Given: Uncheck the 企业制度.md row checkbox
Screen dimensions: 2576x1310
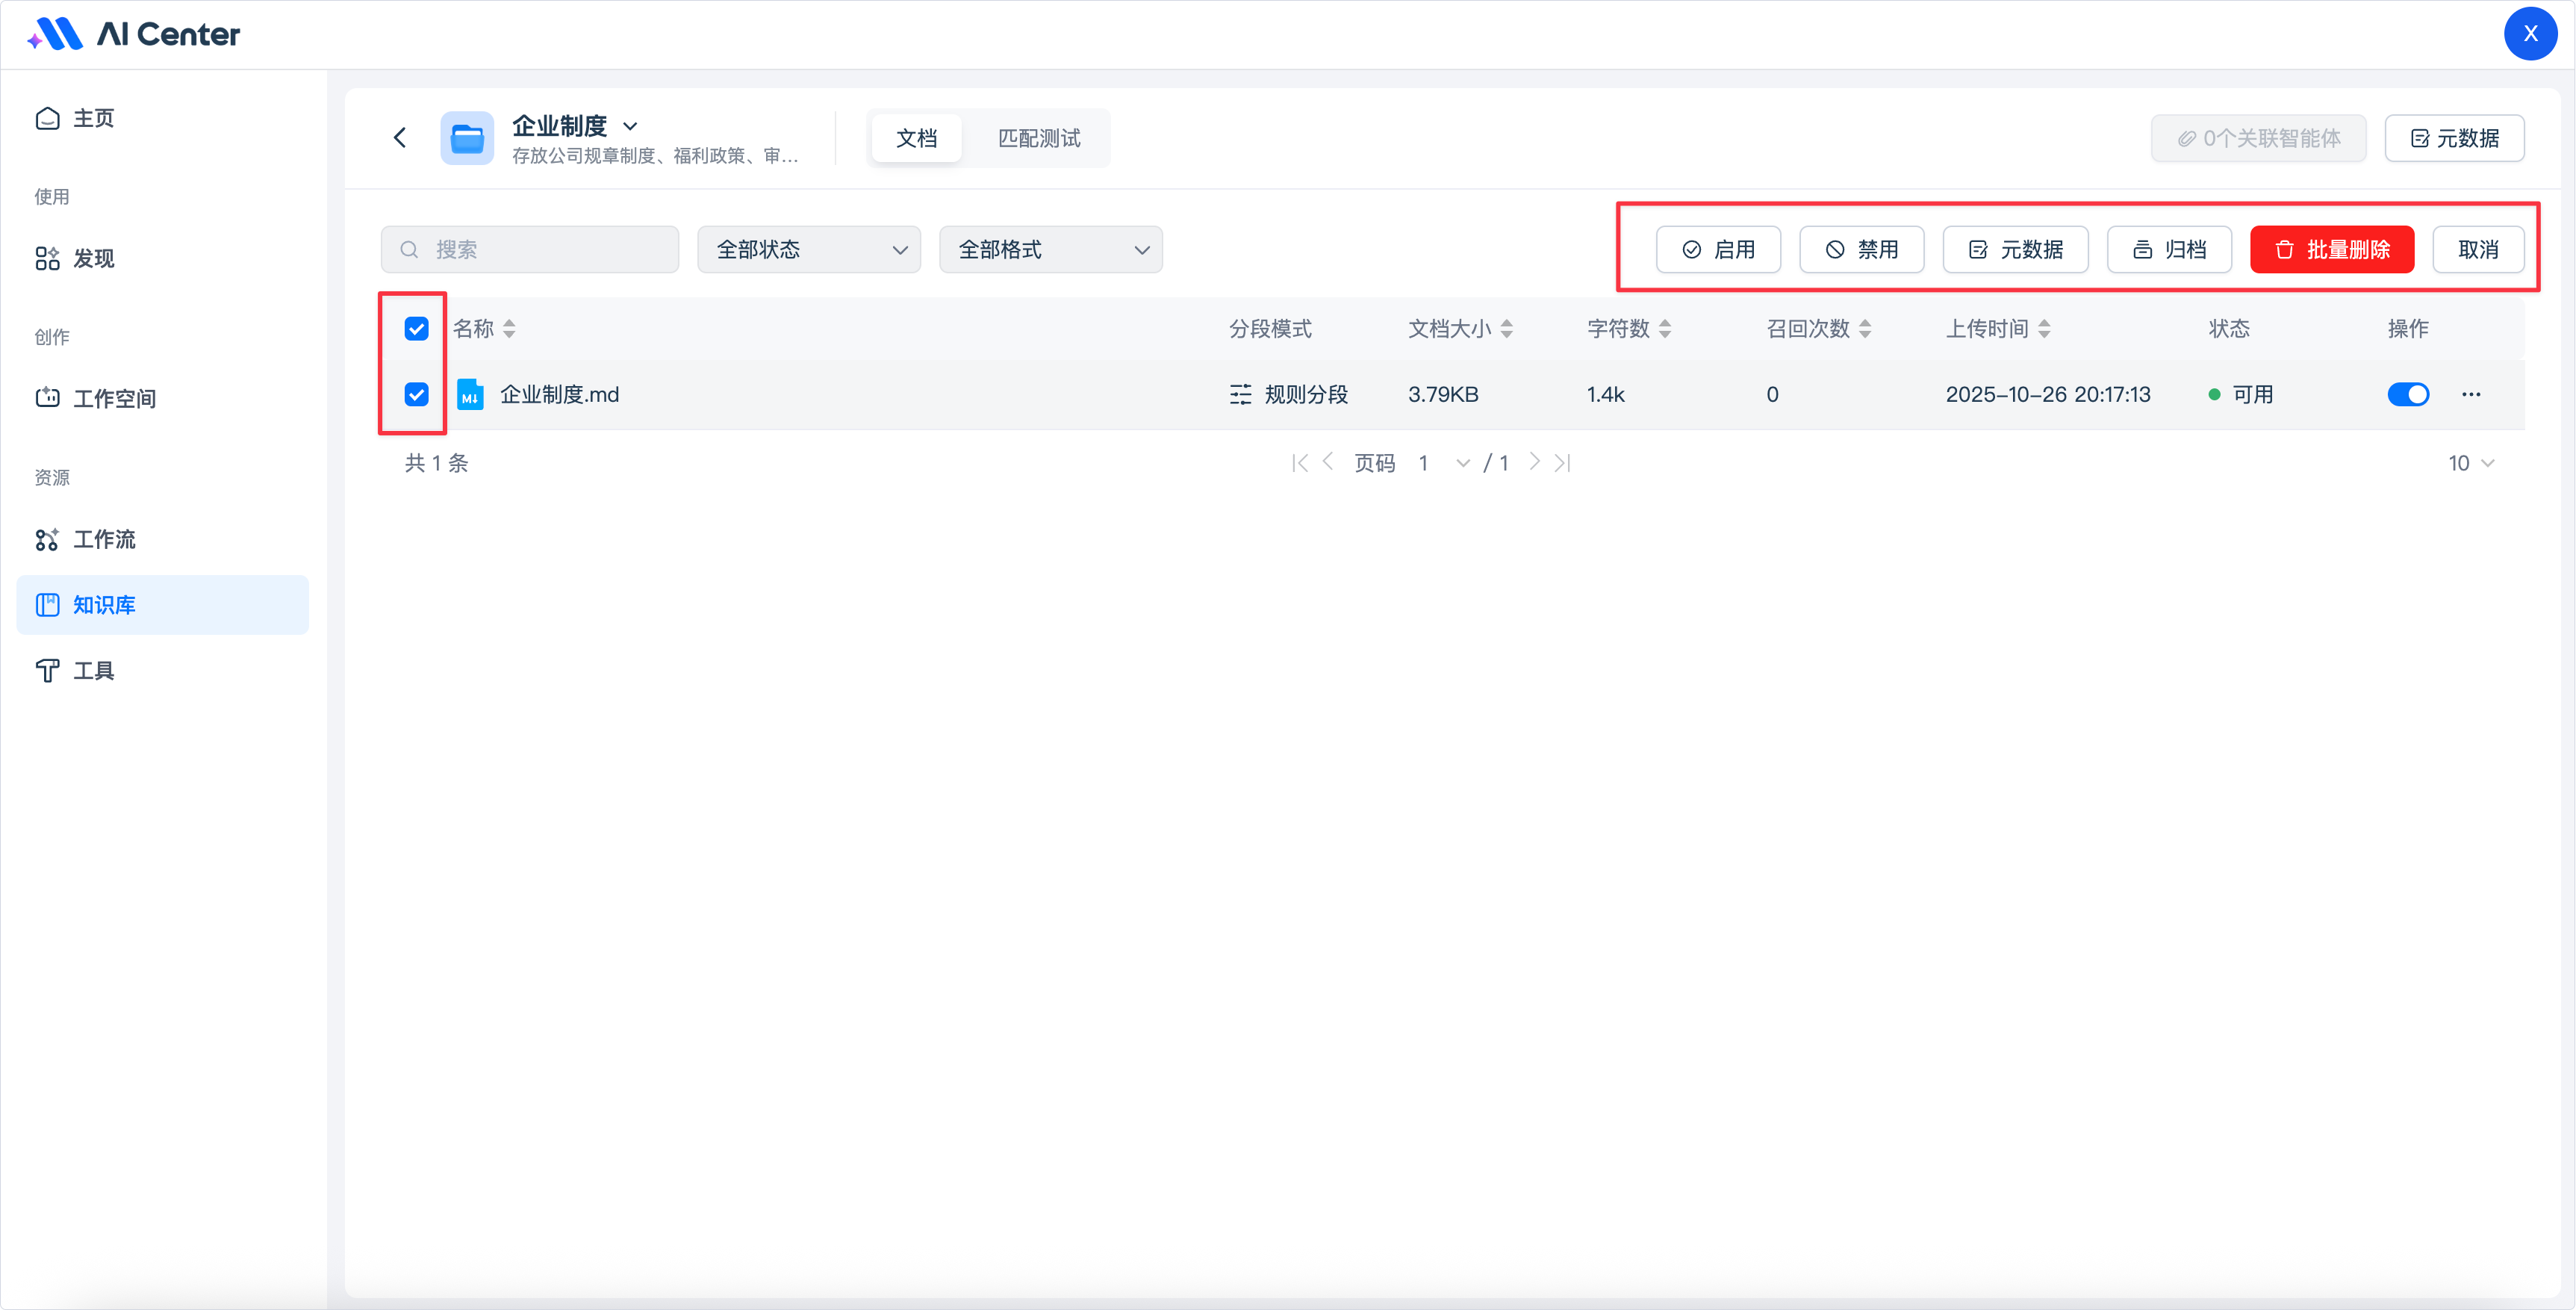Looking at the screenshot, I should pyautogui.click(x=416, y=394).
